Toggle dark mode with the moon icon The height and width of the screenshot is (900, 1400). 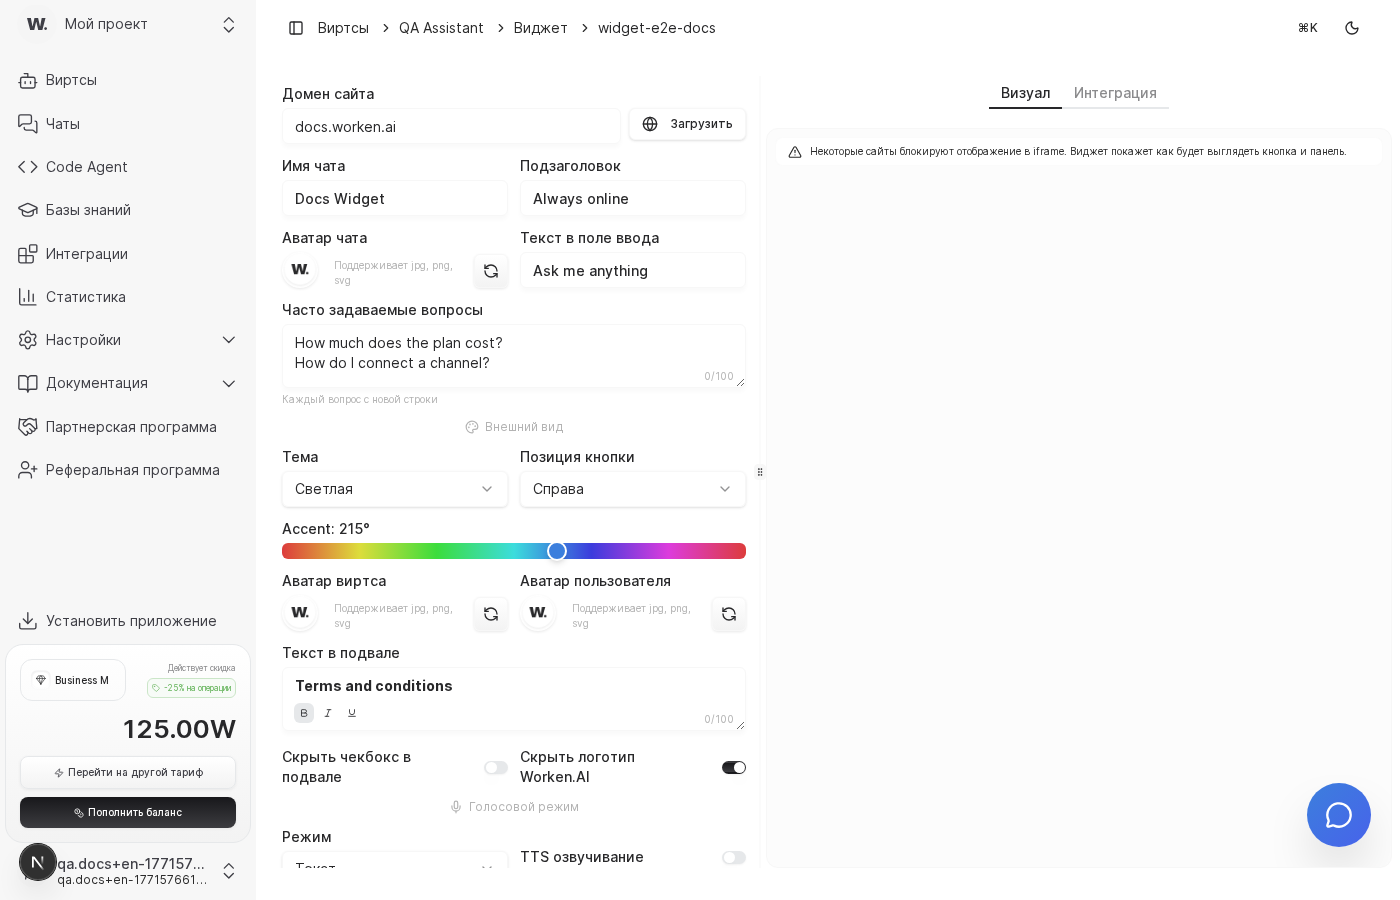pyautogui.click(x=1352, y=28)
